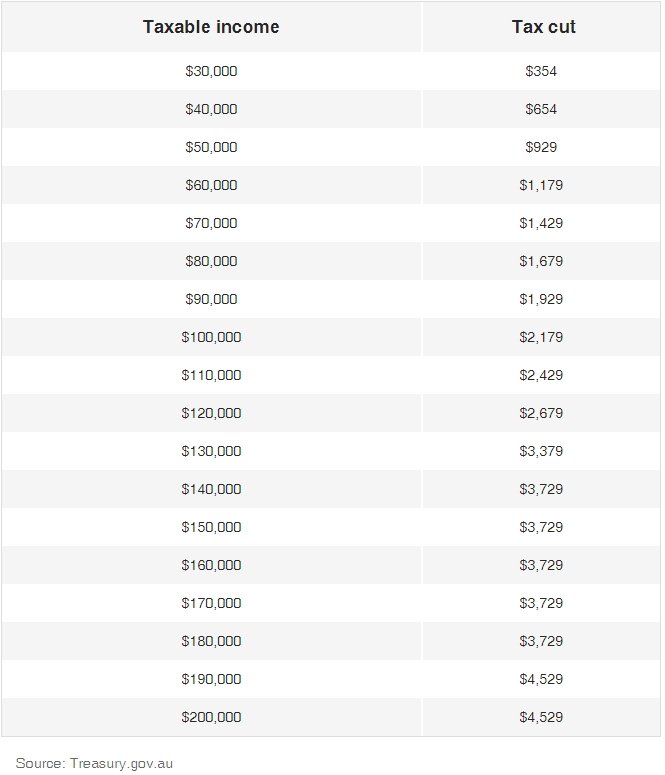The width and height of the screenshot is (665, 775).
Task: Click the $354 tax cut value
Action: pyautogui.click(x=541, y=71)
